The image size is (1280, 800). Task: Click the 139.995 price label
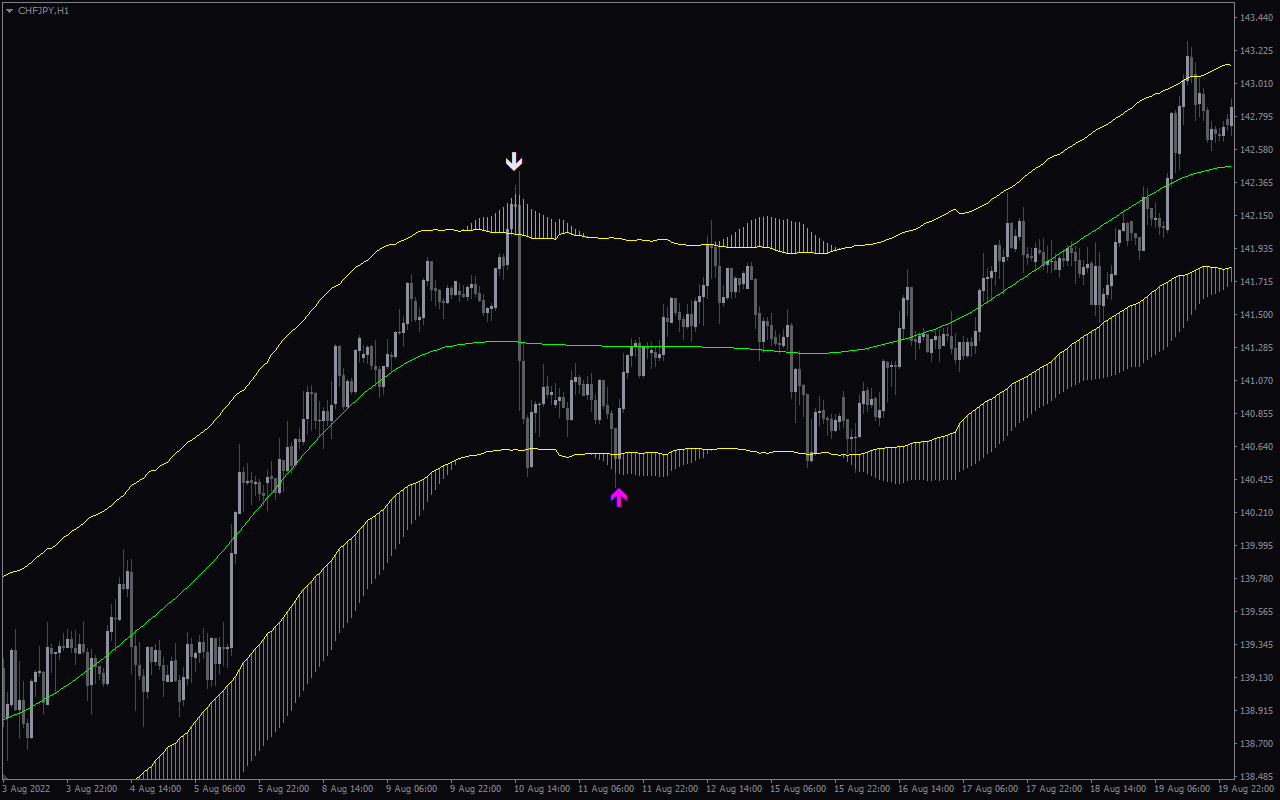coord(1255,546)
